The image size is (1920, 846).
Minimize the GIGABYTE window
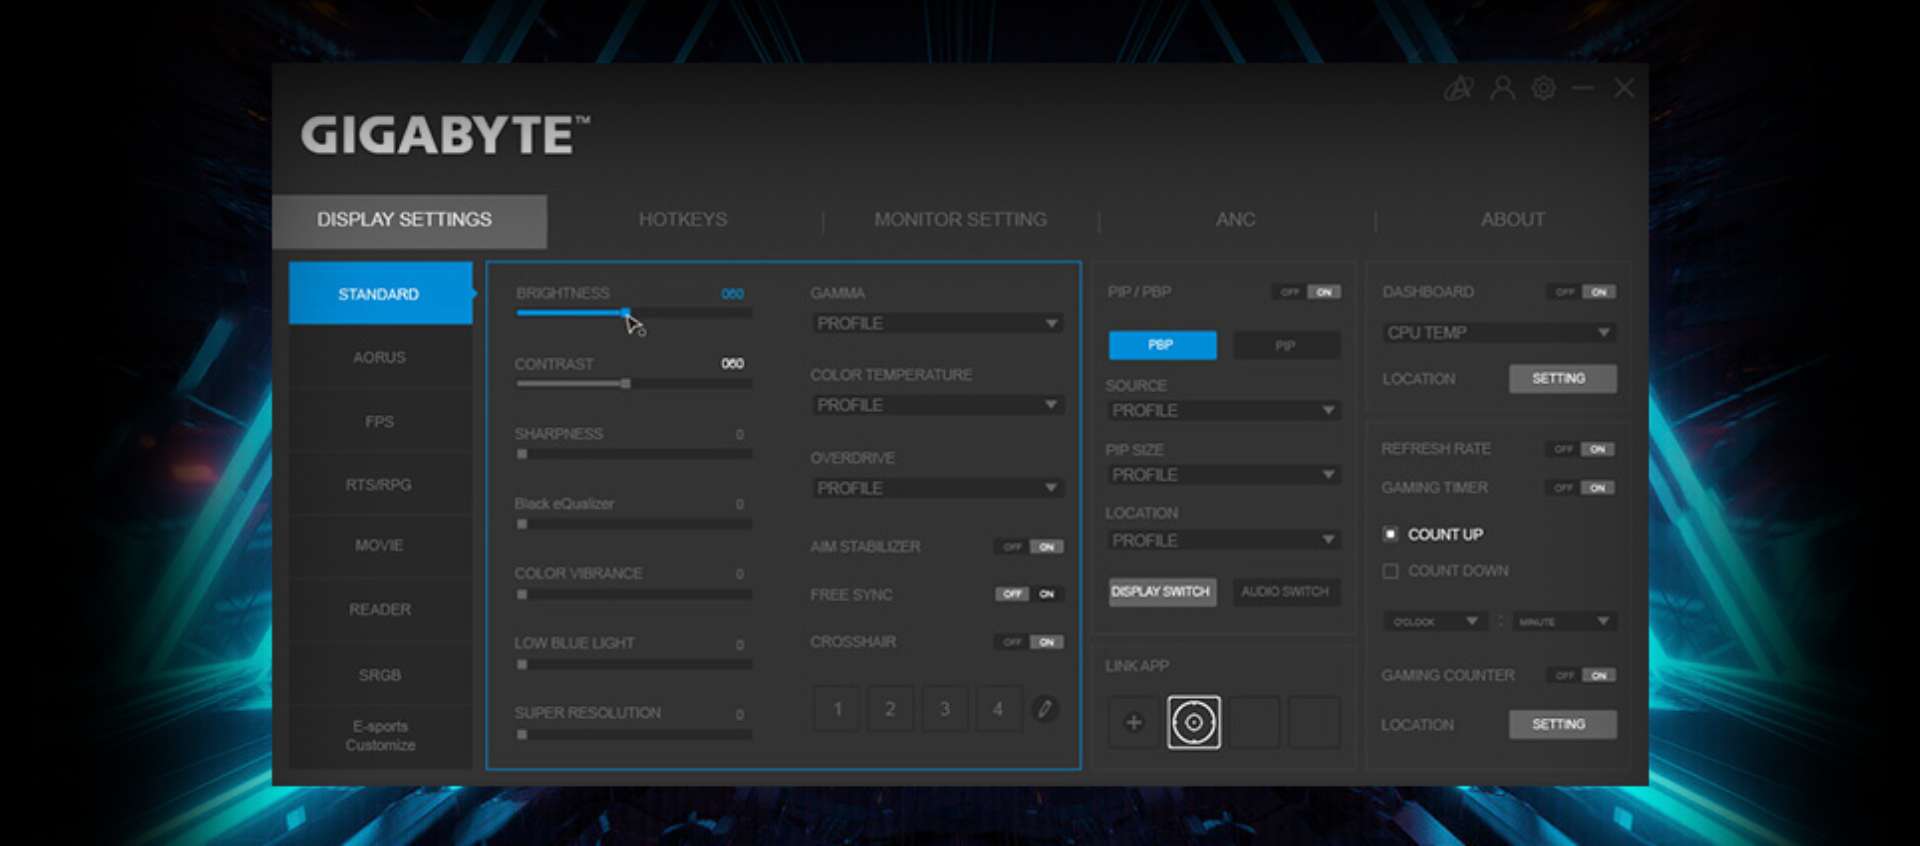coord(1583,88)
